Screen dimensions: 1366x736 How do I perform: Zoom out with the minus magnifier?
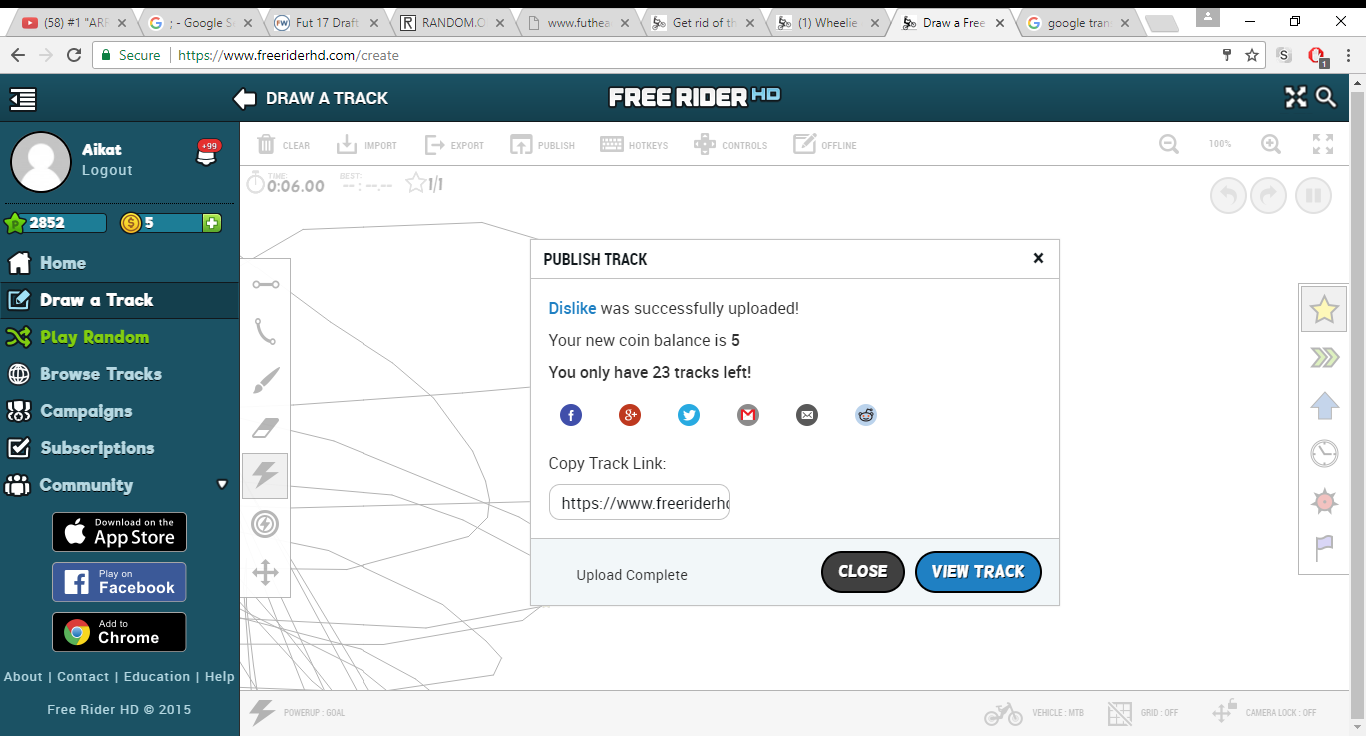(x=1169, y=144)
